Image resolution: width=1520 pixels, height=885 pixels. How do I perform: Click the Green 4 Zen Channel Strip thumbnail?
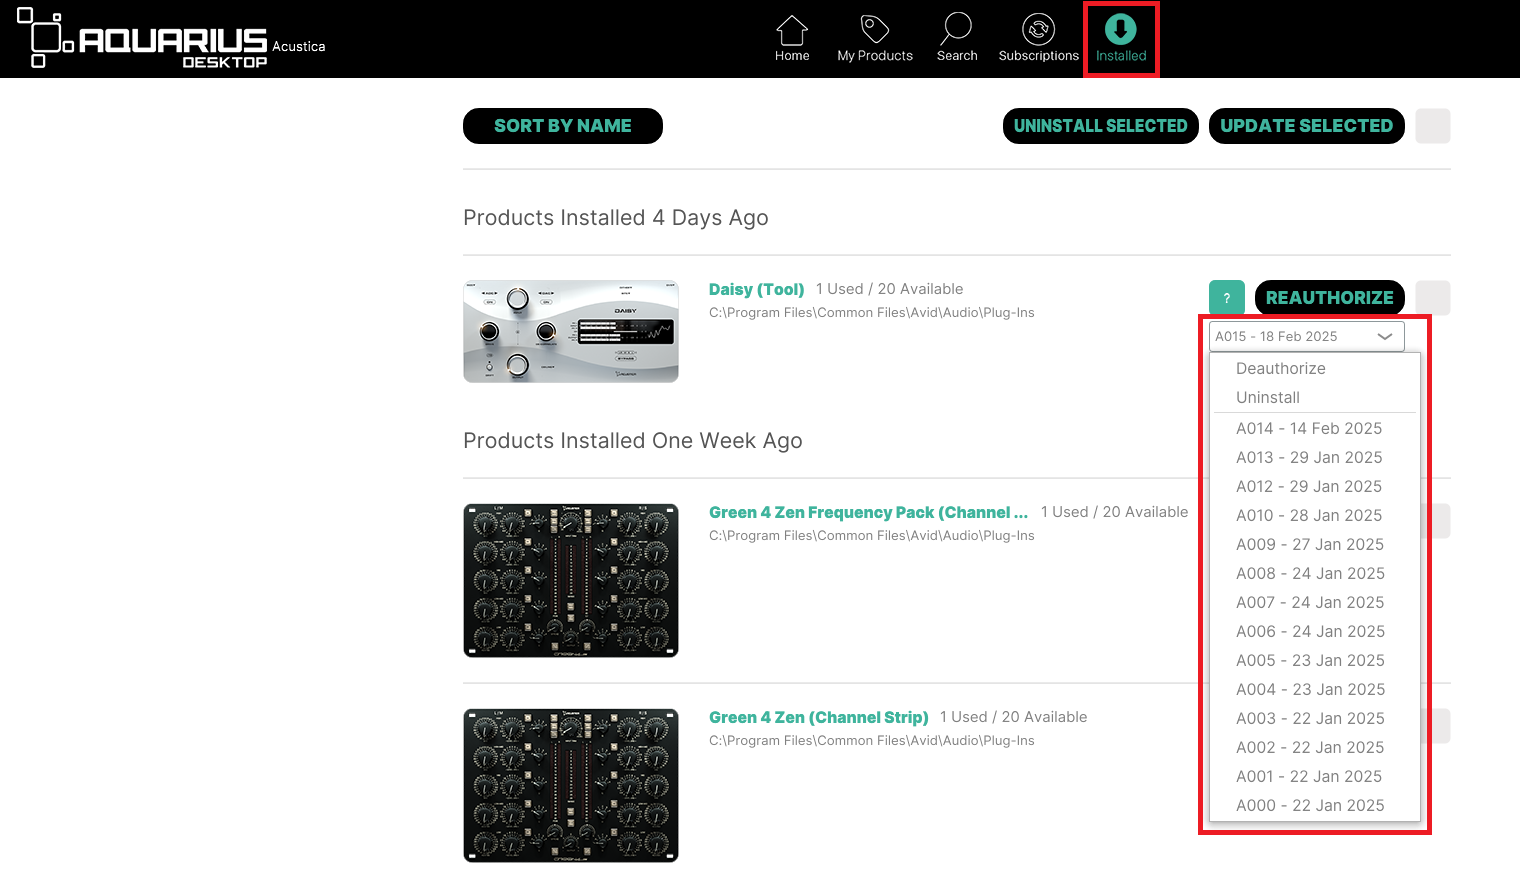pyautogui.click(x=571, y=785)
